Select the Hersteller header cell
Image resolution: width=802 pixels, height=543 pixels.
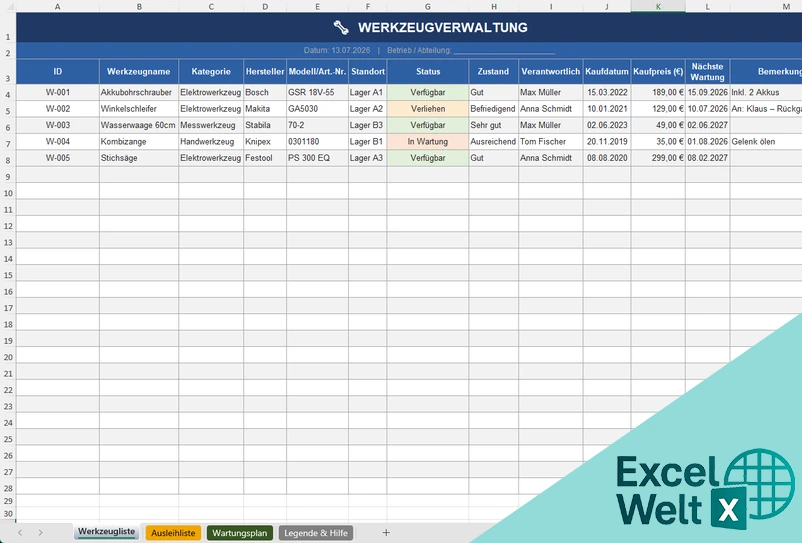click(265, 72)
